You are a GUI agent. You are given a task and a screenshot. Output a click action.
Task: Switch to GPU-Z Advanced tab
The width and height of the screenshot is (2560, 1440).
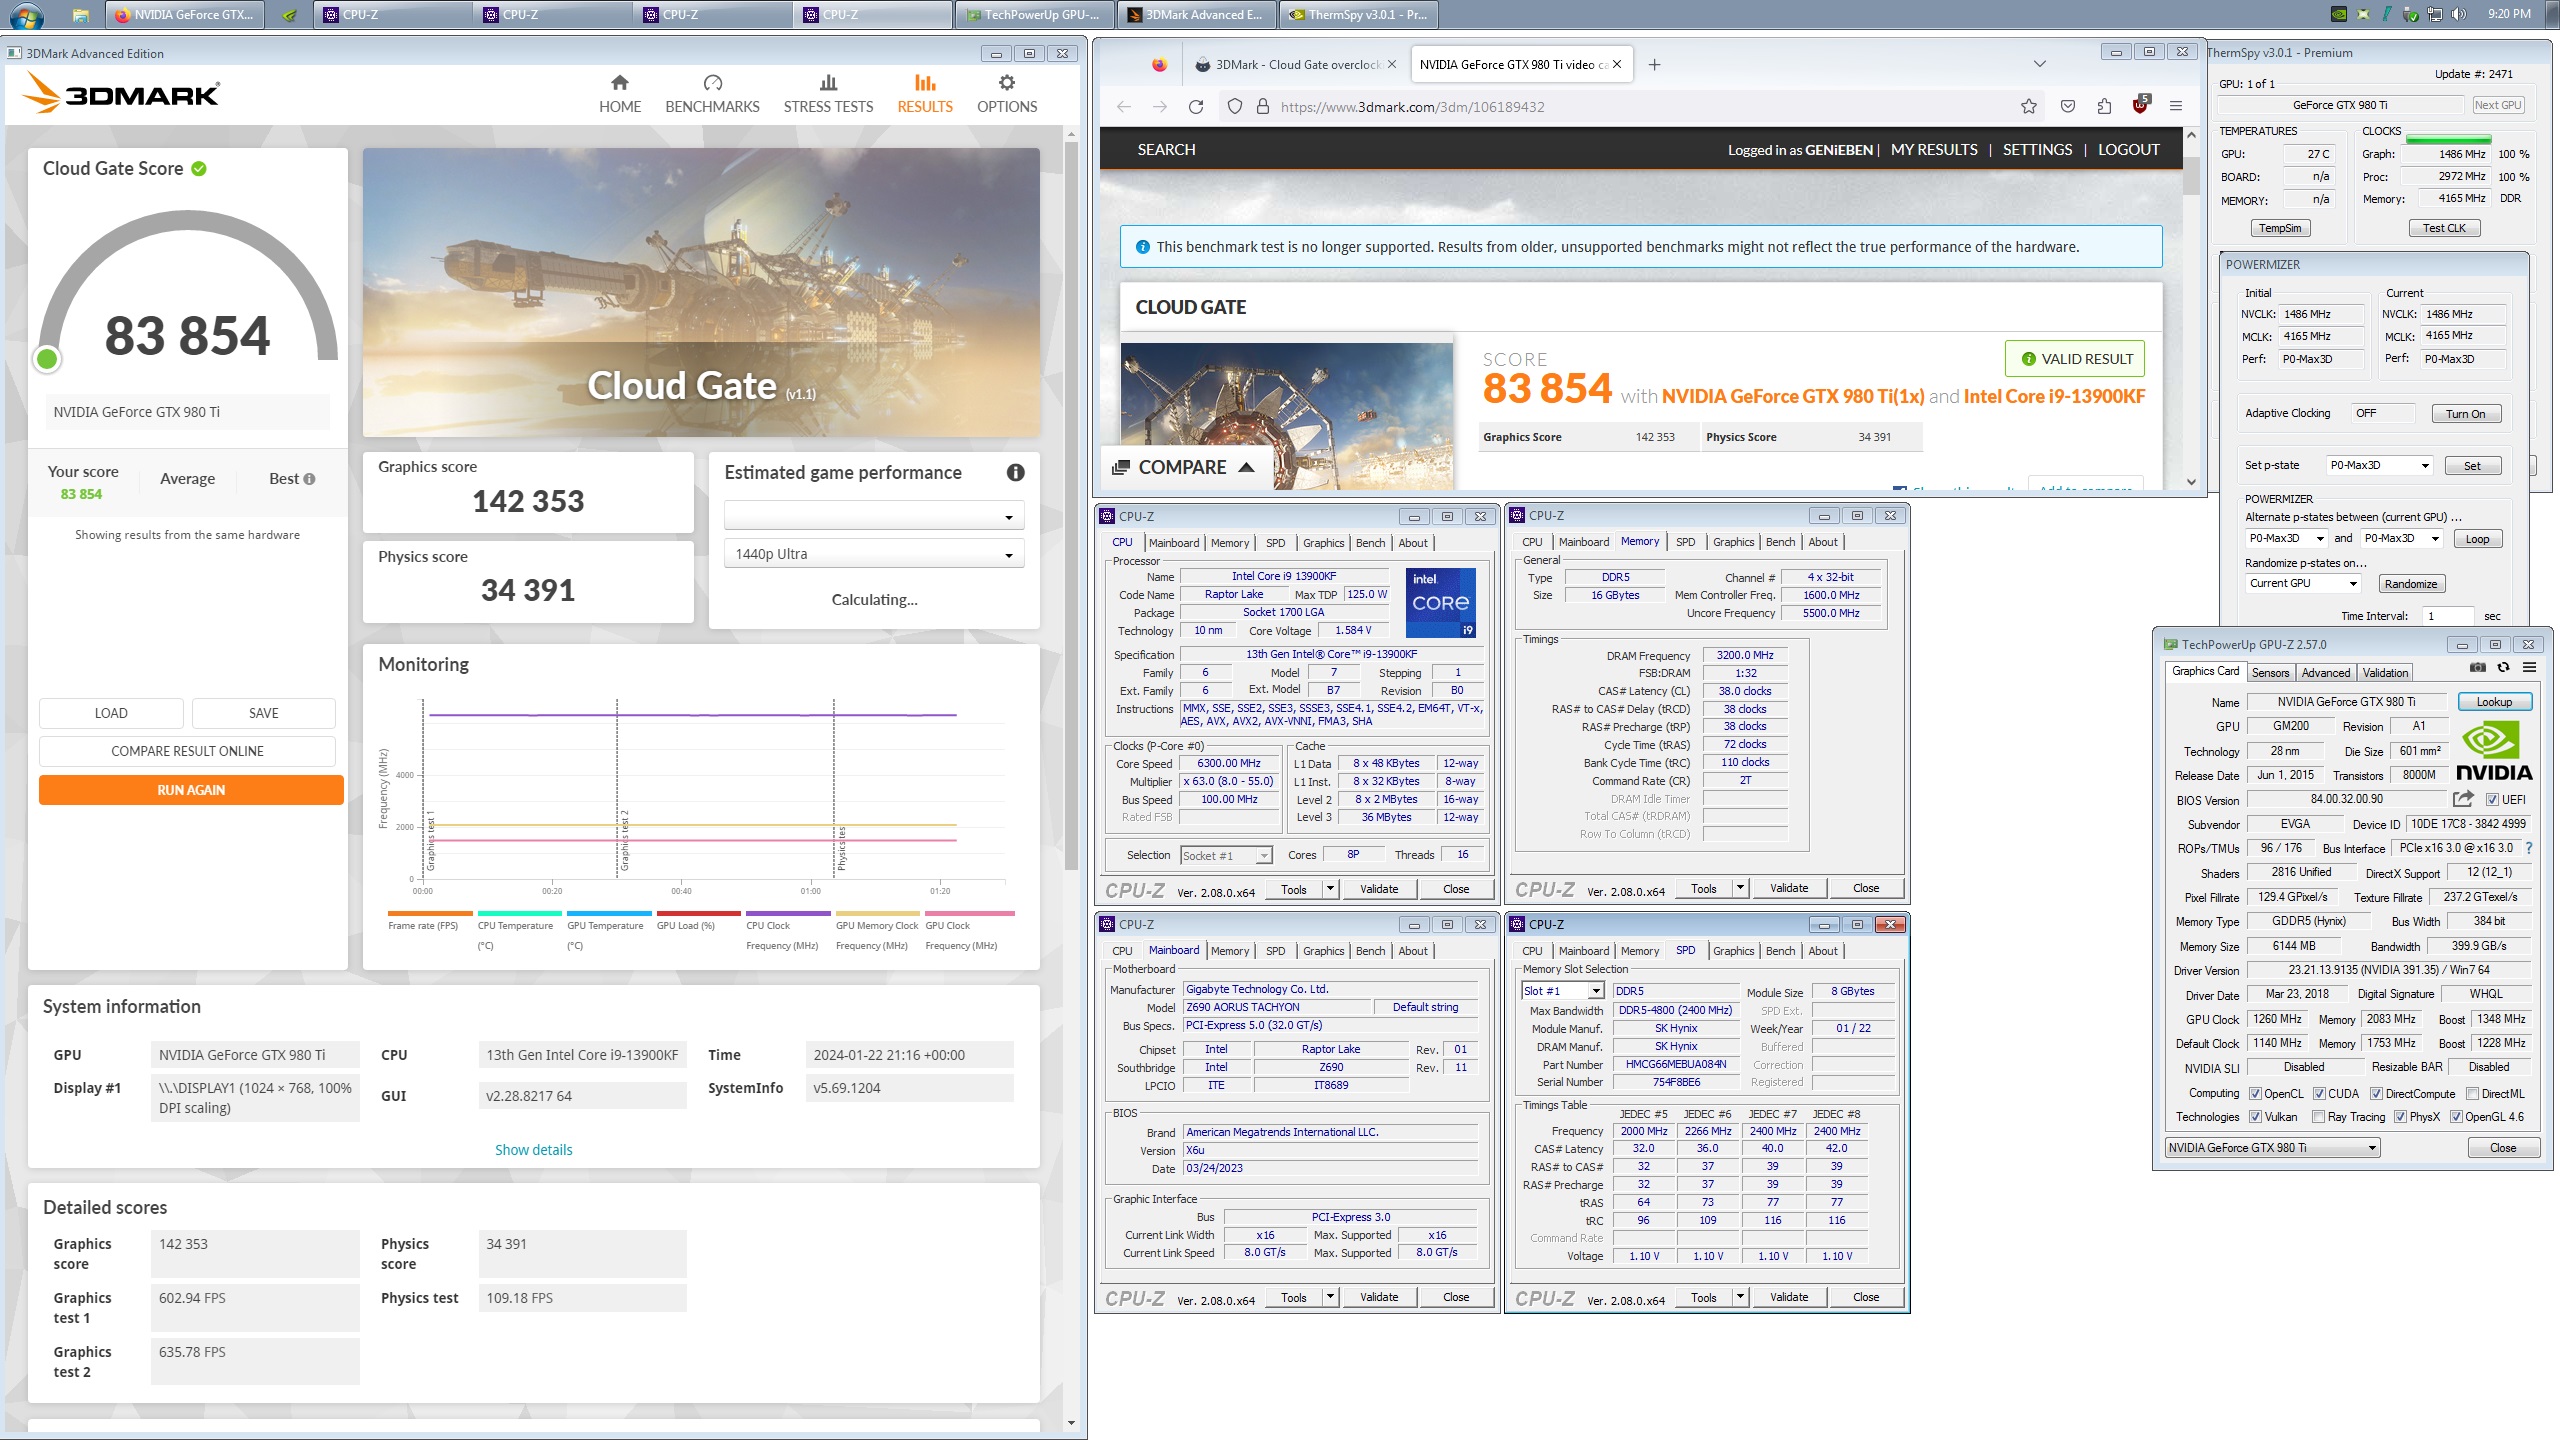pos(2325,673)
